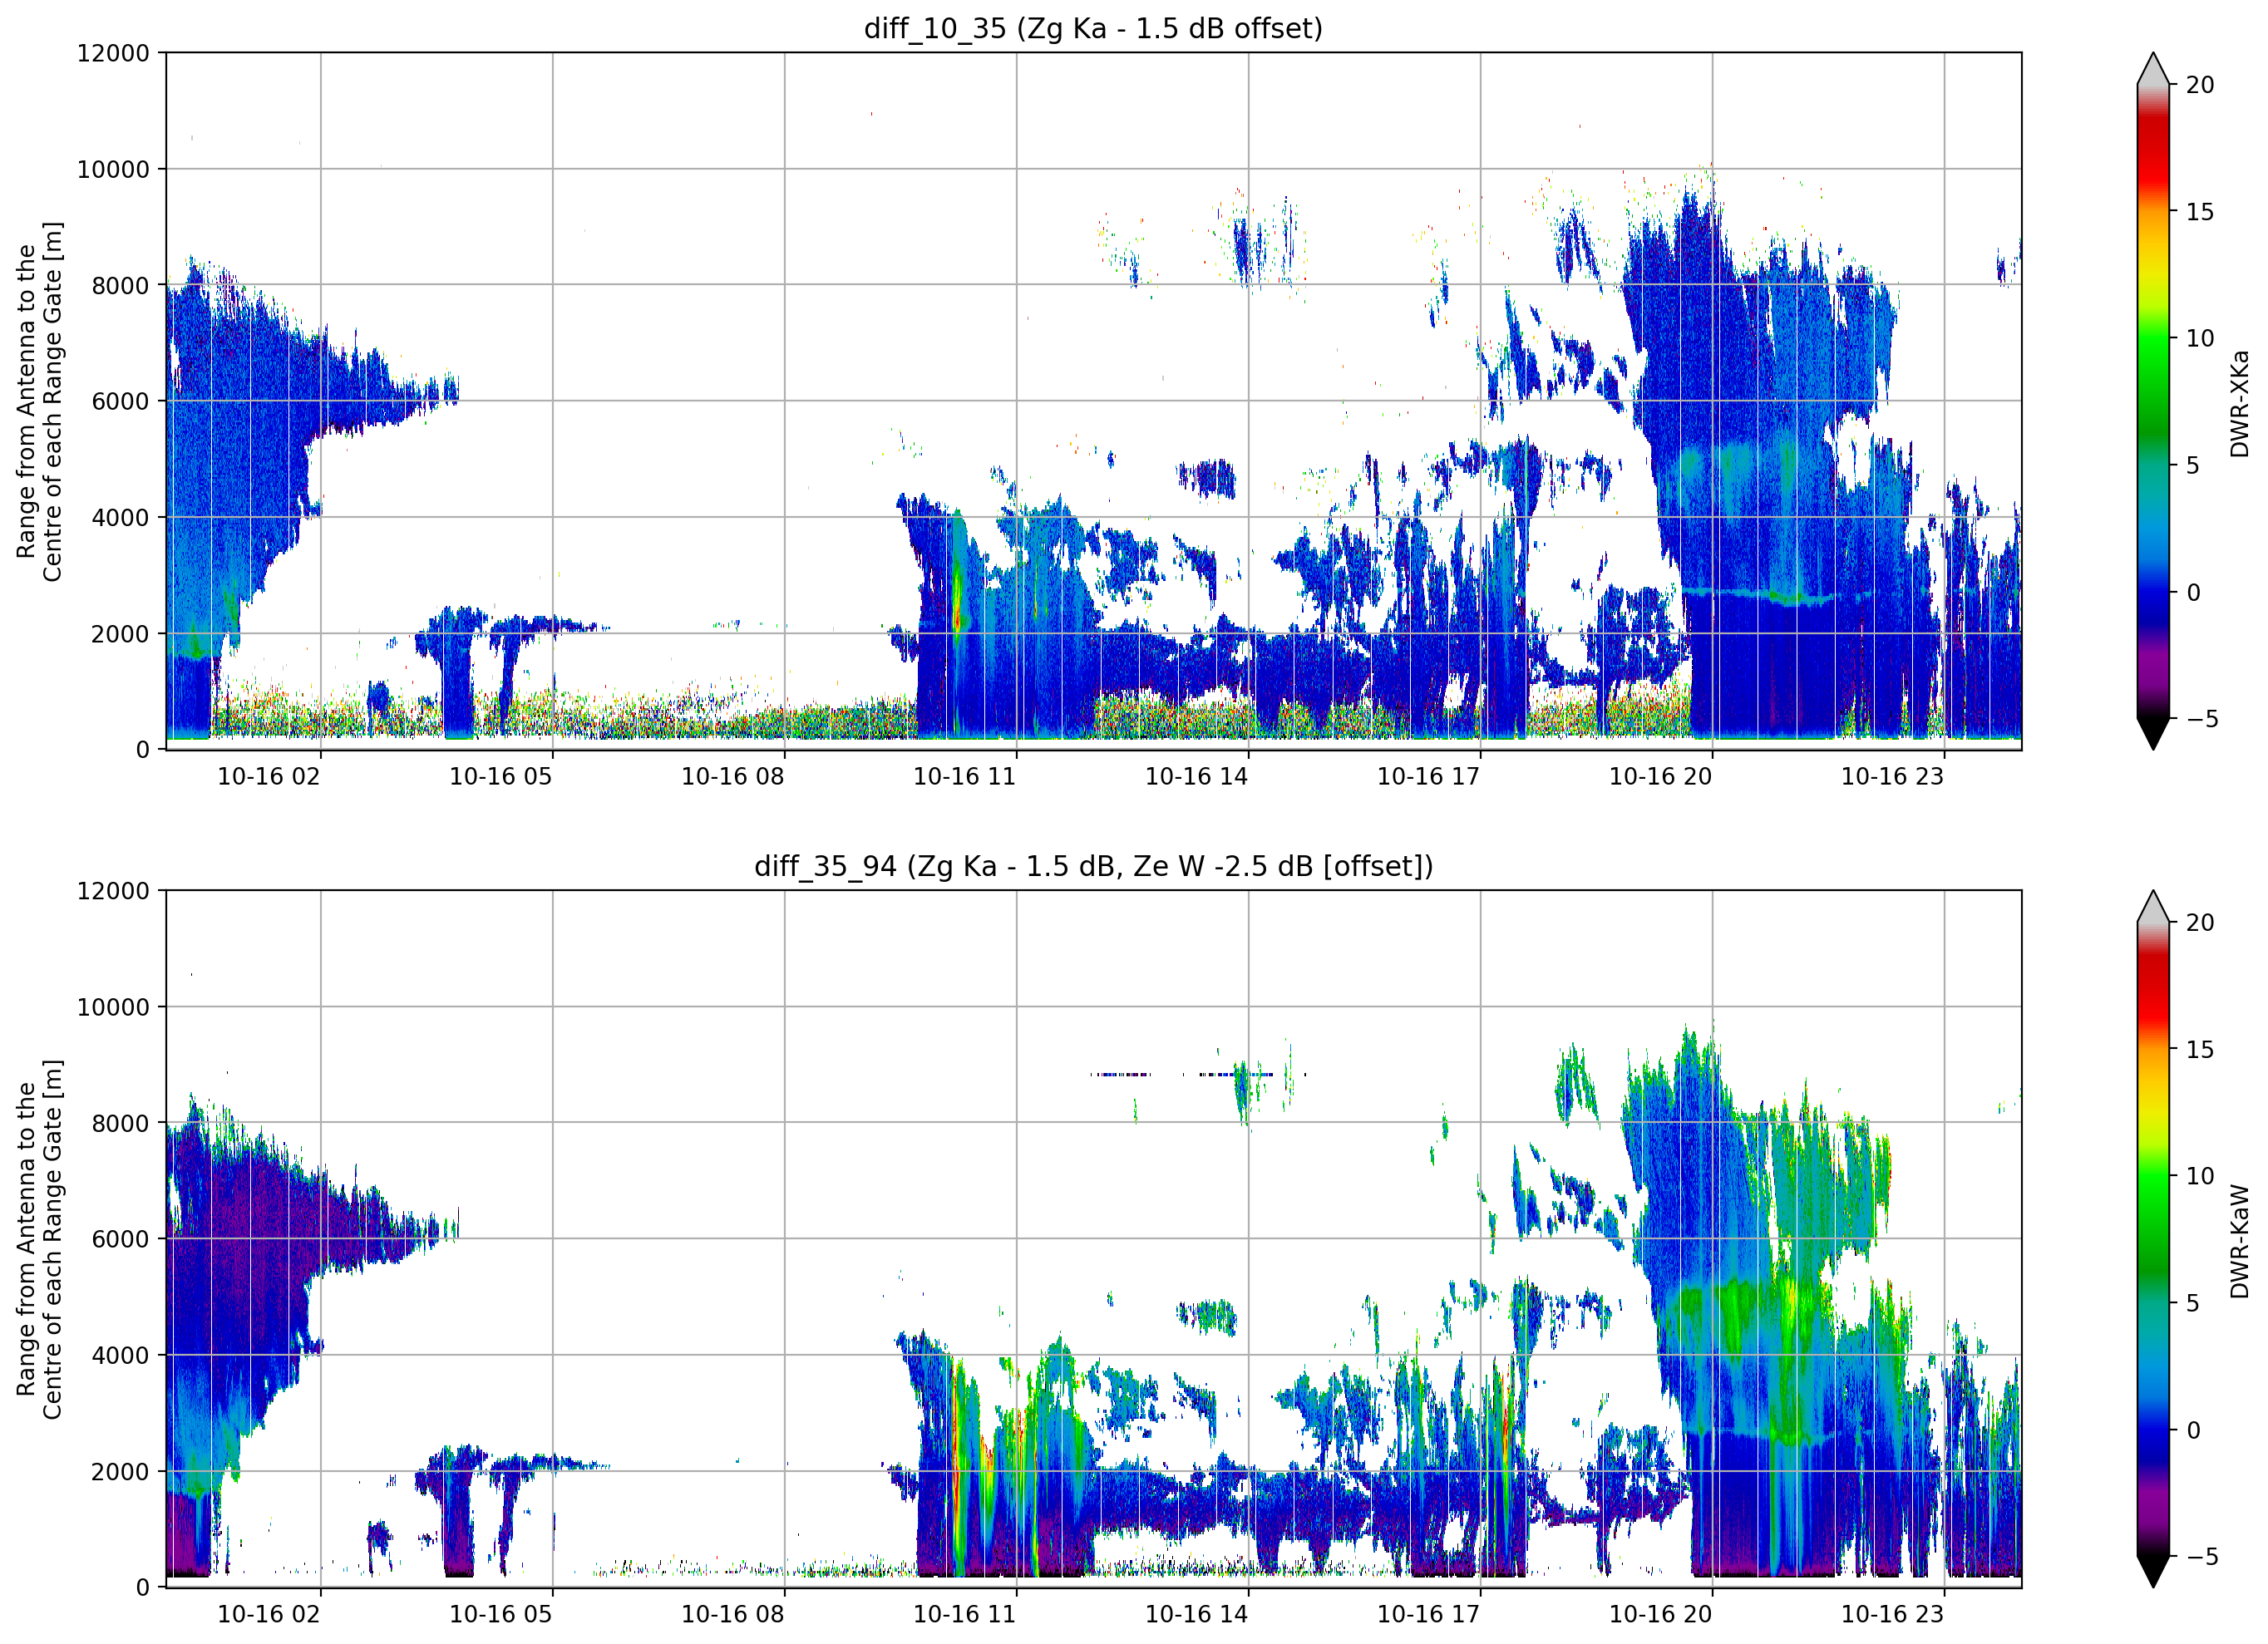2268x1644 pixels.
Task: Click x-tick '10-16 08' under diff_10_35 plot
Action: (733, 777)
